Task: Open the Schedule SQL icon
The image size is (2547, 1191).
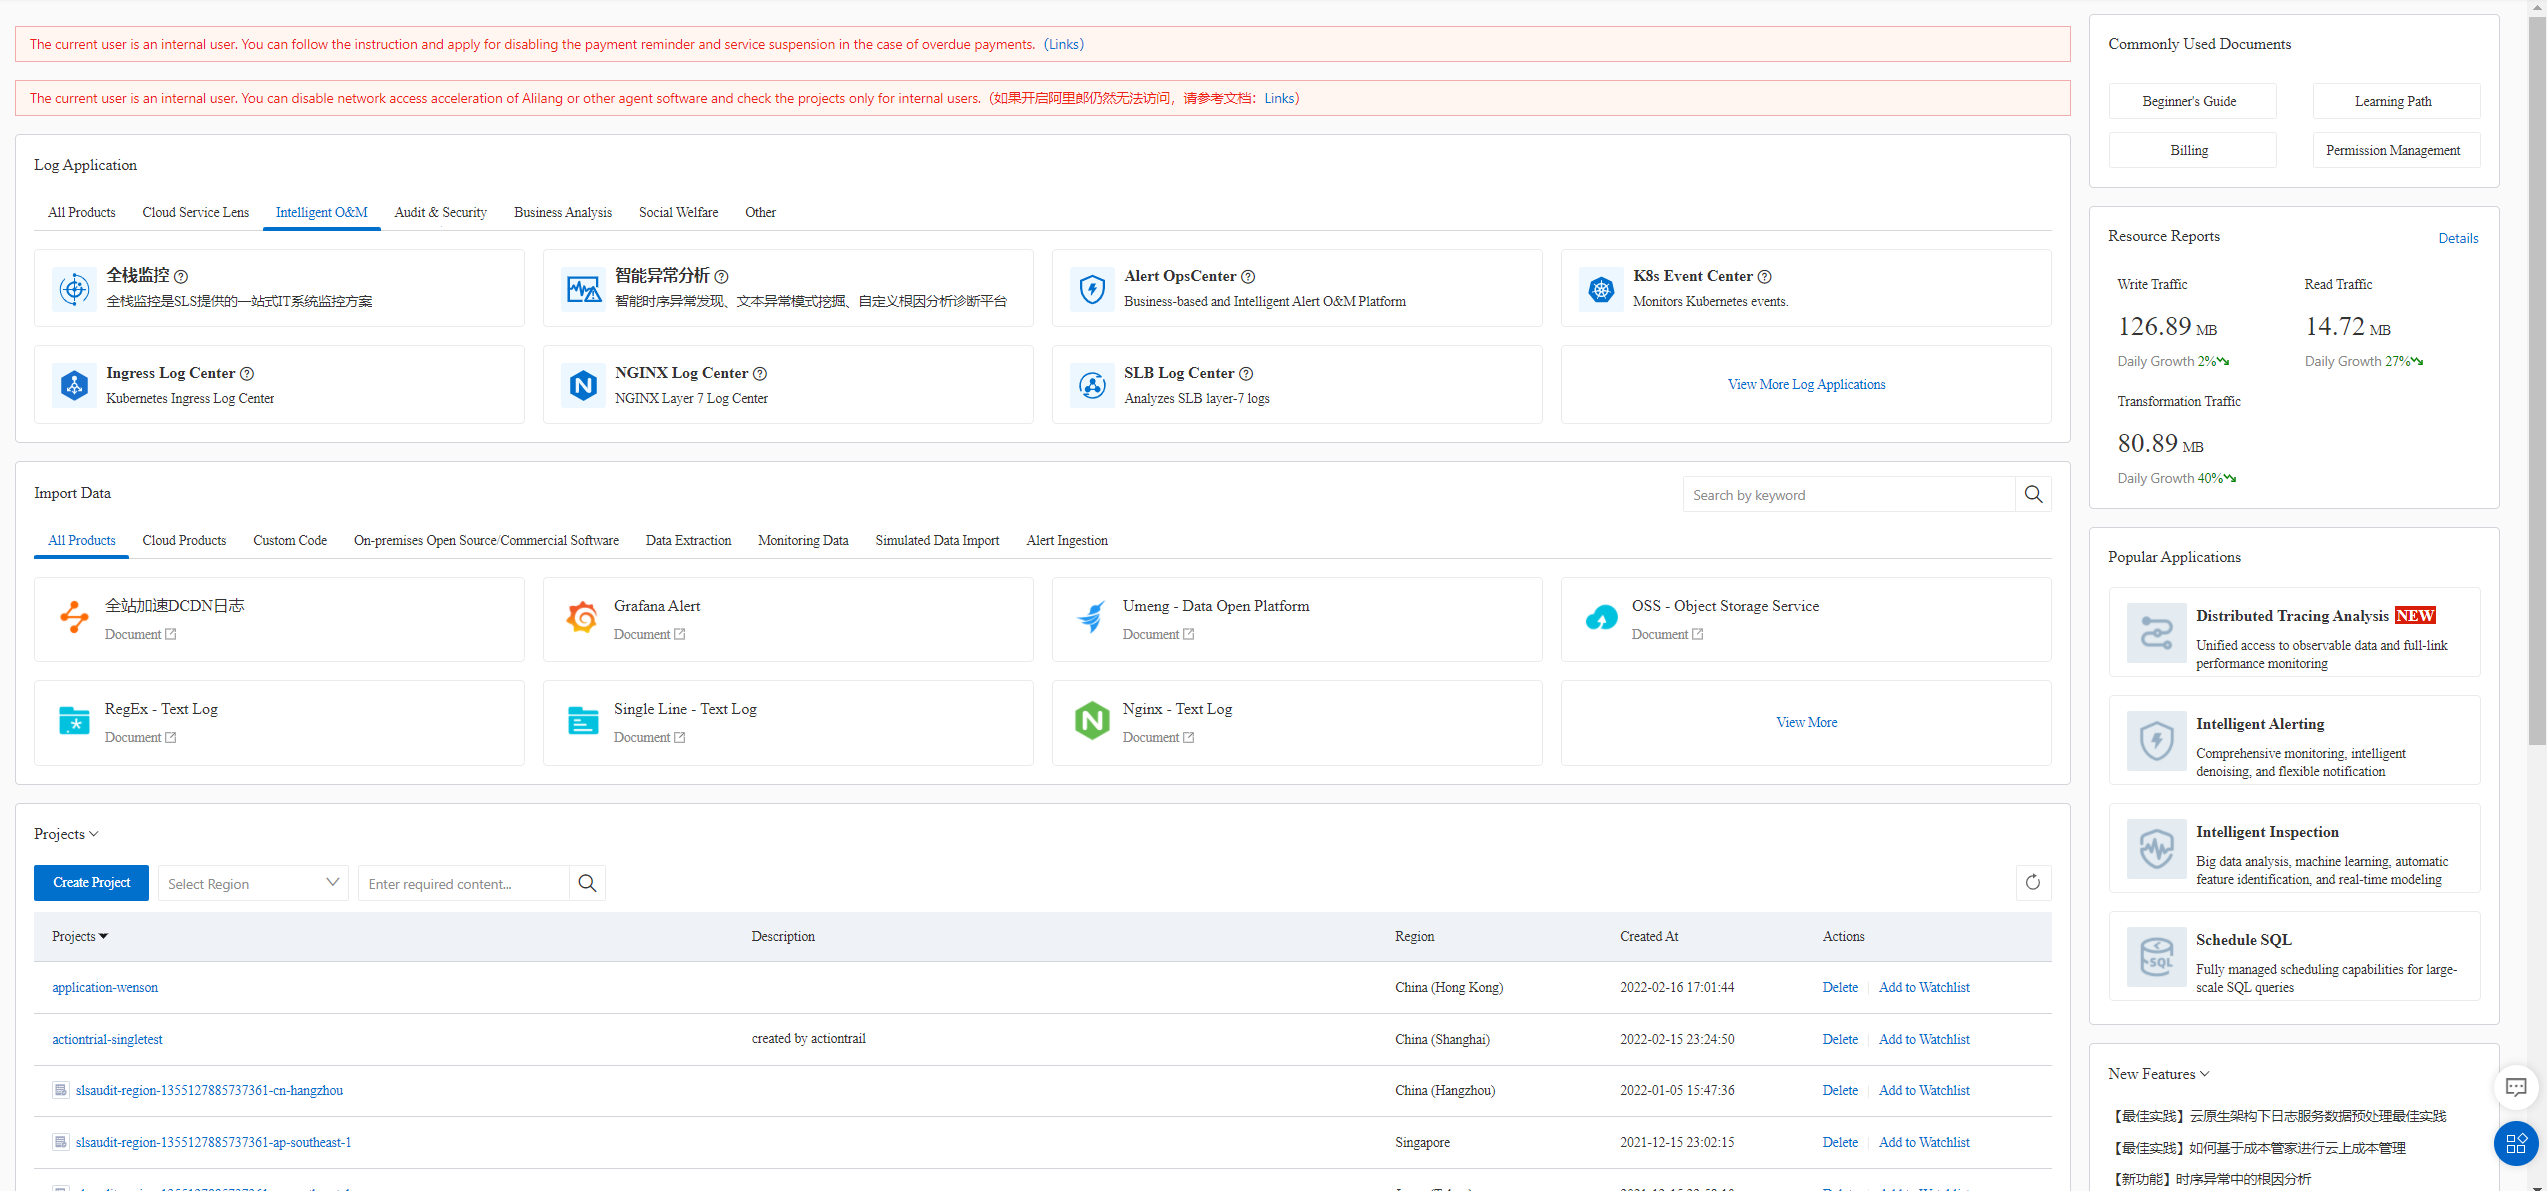Action: pos(2156,957)
